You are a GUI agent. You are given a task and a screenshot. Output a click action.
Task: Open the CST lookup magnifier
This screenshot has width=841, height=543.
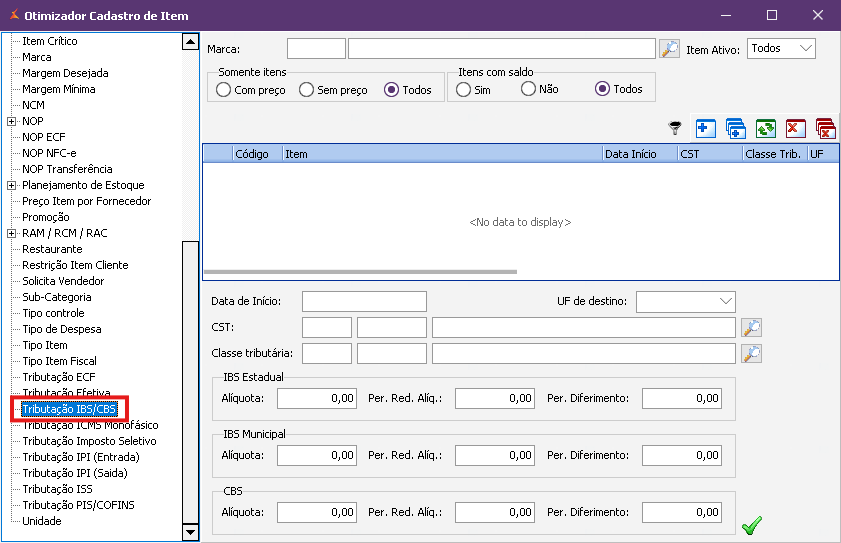tap(751, 328)
